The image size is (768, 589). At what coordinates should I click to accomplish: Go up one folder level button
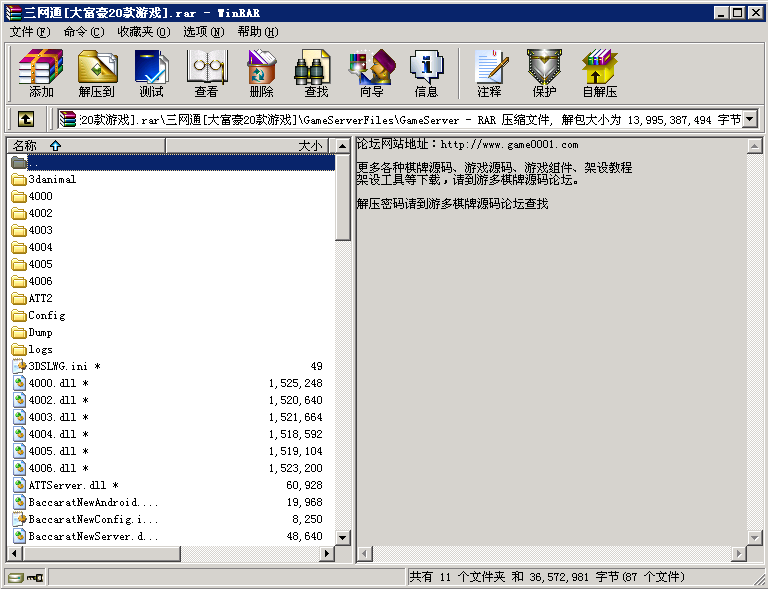click(x=25, y=119)
